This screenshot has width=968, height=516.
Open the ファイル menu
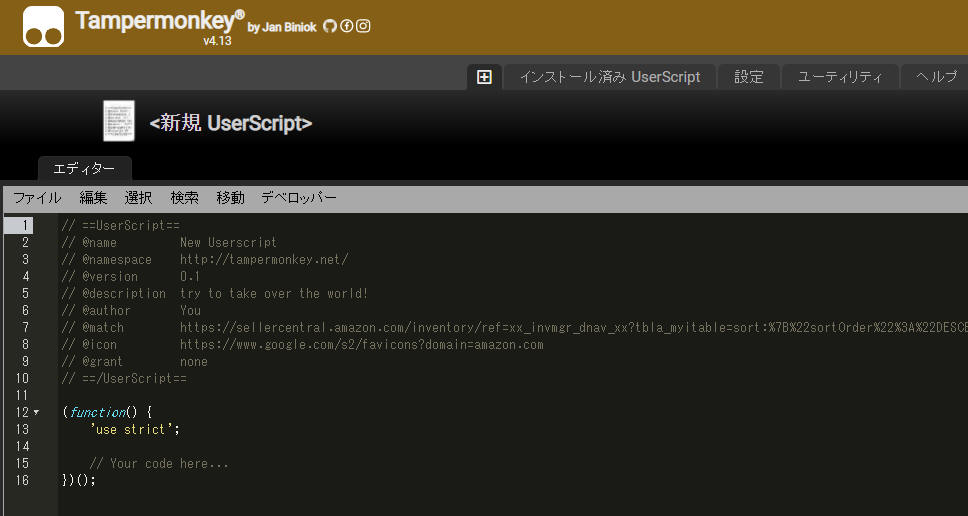tap(37, 198)
